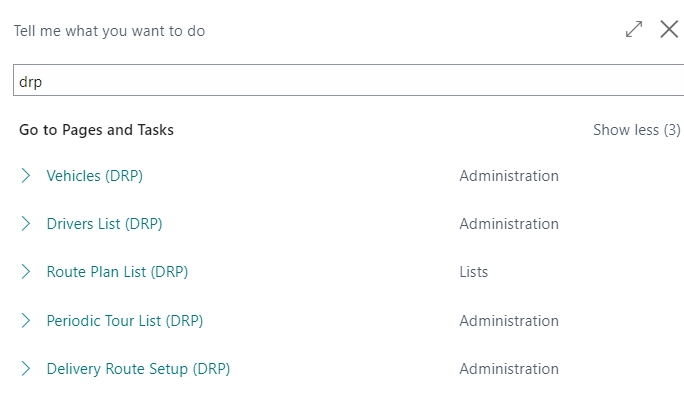Expand the search dialog to full size

click(633, 30)
